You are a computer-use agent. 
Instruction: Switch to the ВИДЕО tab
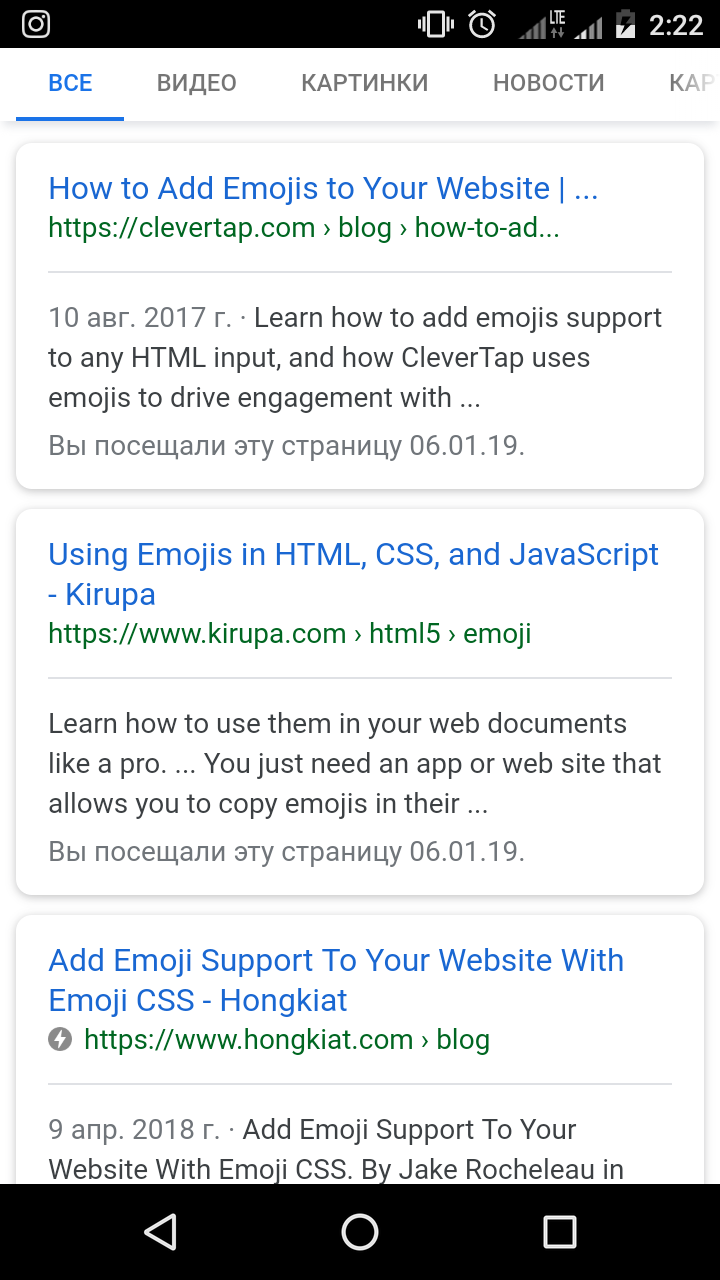196,83
